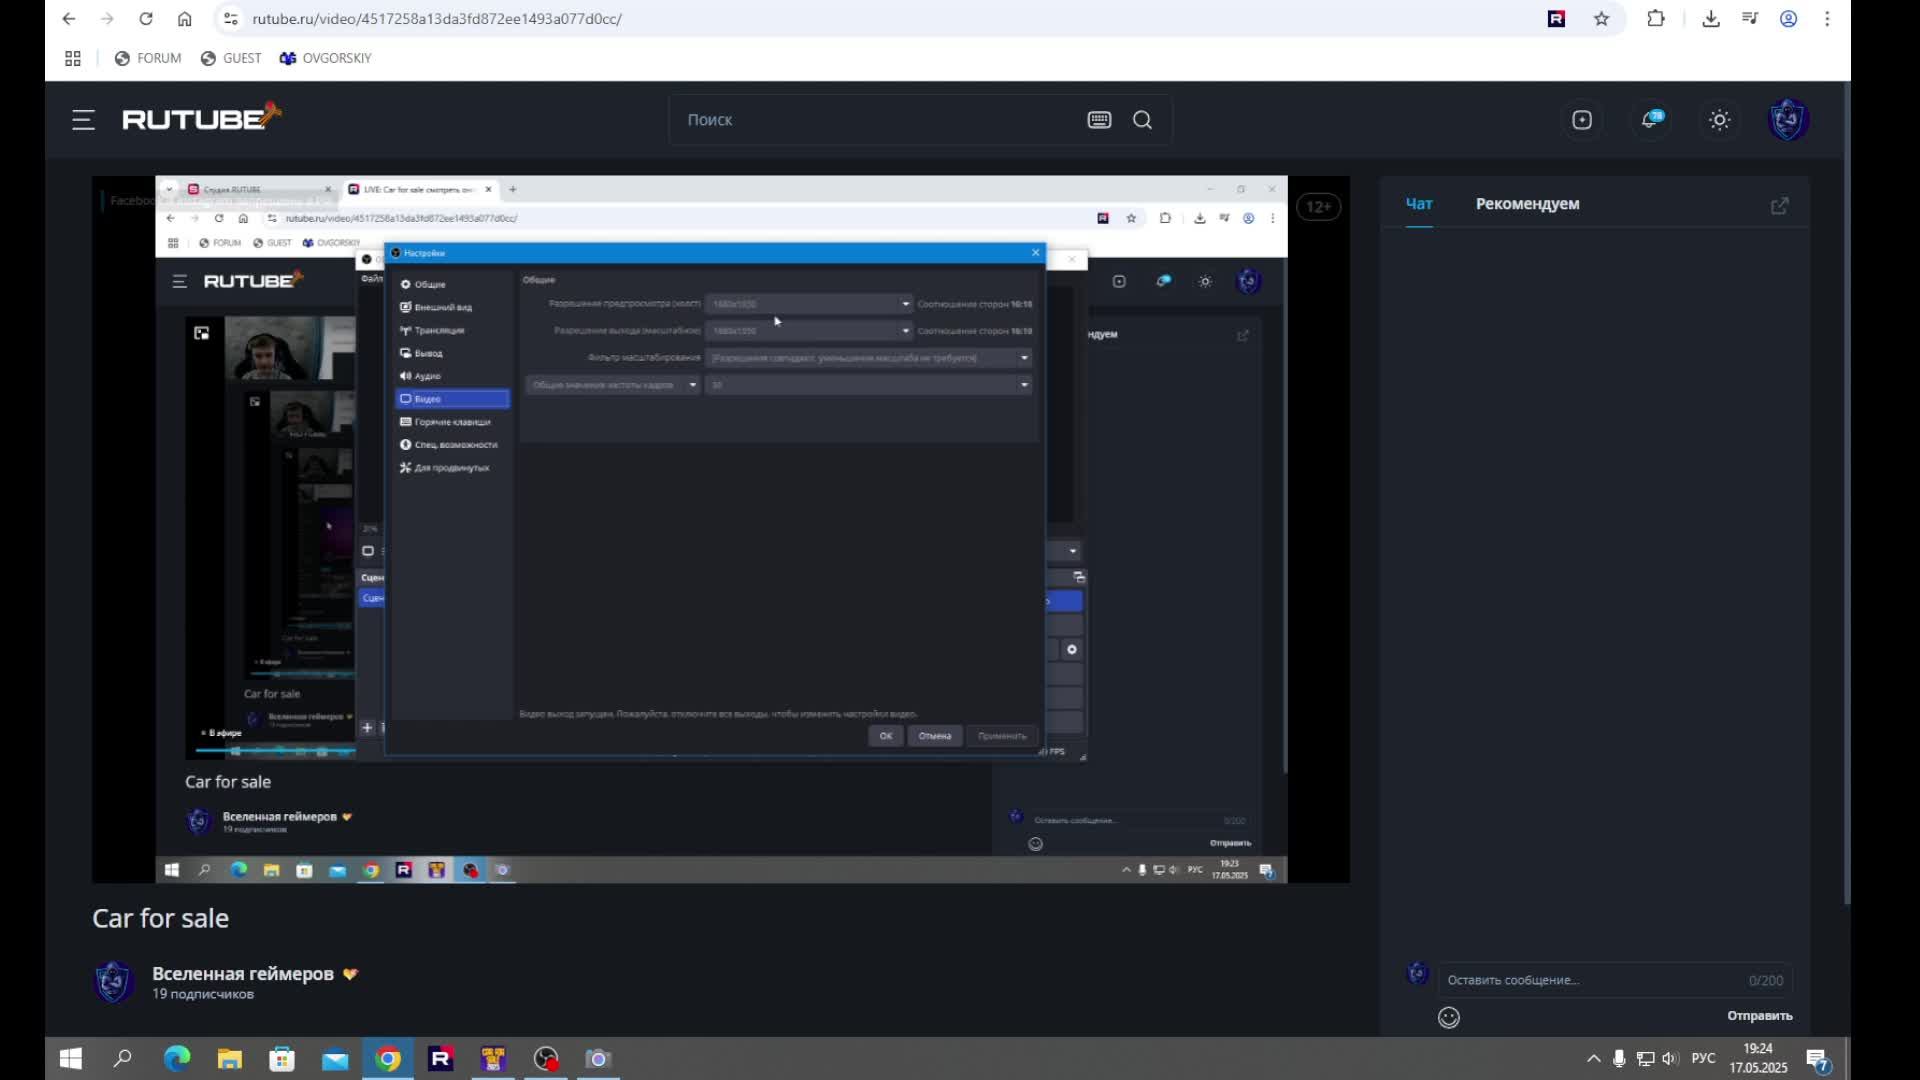Expand hidden system tray icons chevron
This screenshot has width=1920, height=1080.
pyautogui.click(x=1593, y=1058)
